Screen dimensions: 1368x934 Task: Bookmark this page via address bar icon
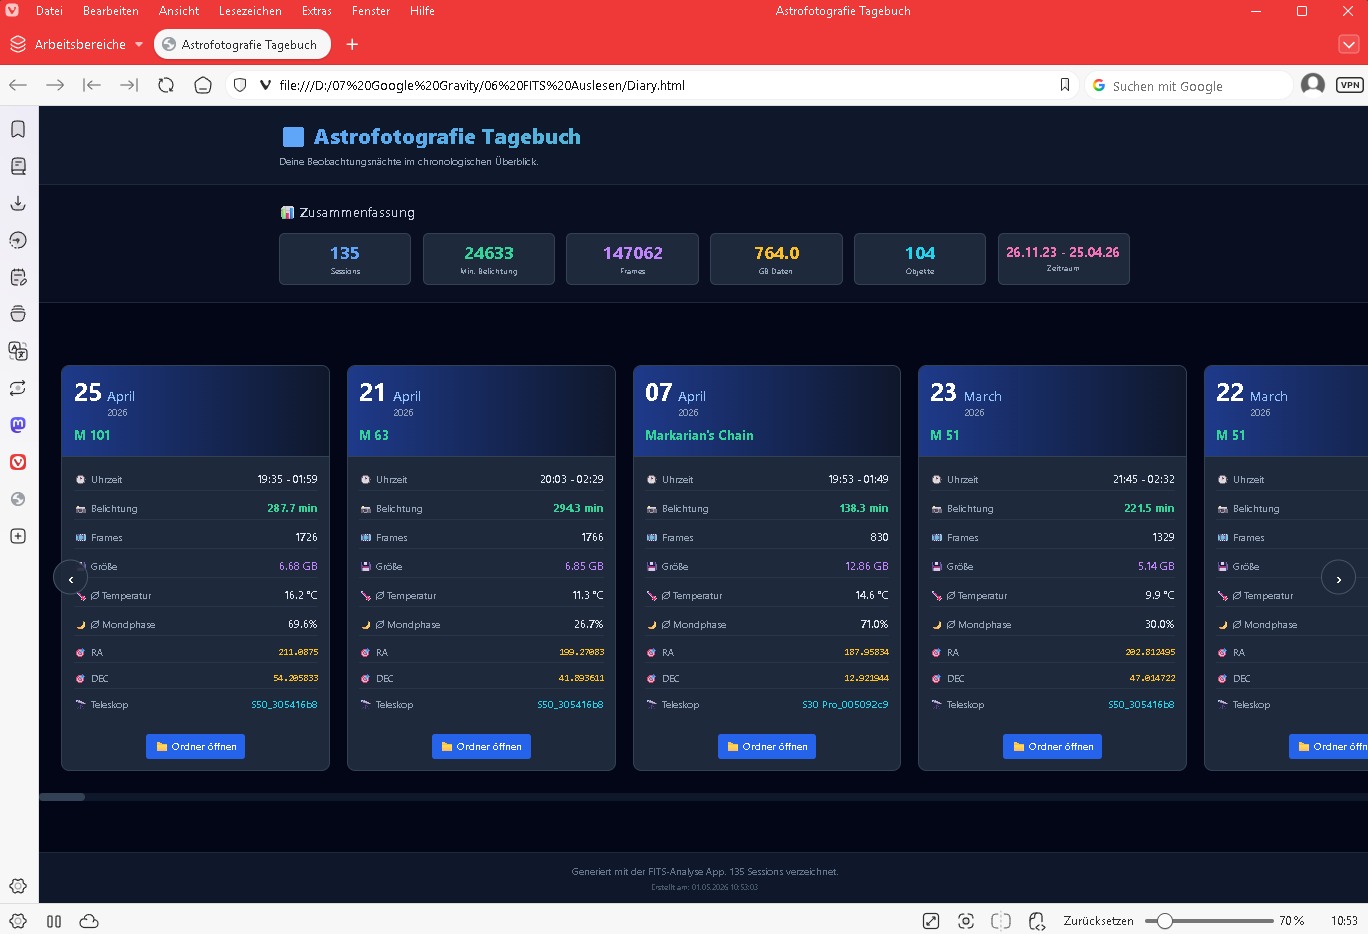[1065, 85]
